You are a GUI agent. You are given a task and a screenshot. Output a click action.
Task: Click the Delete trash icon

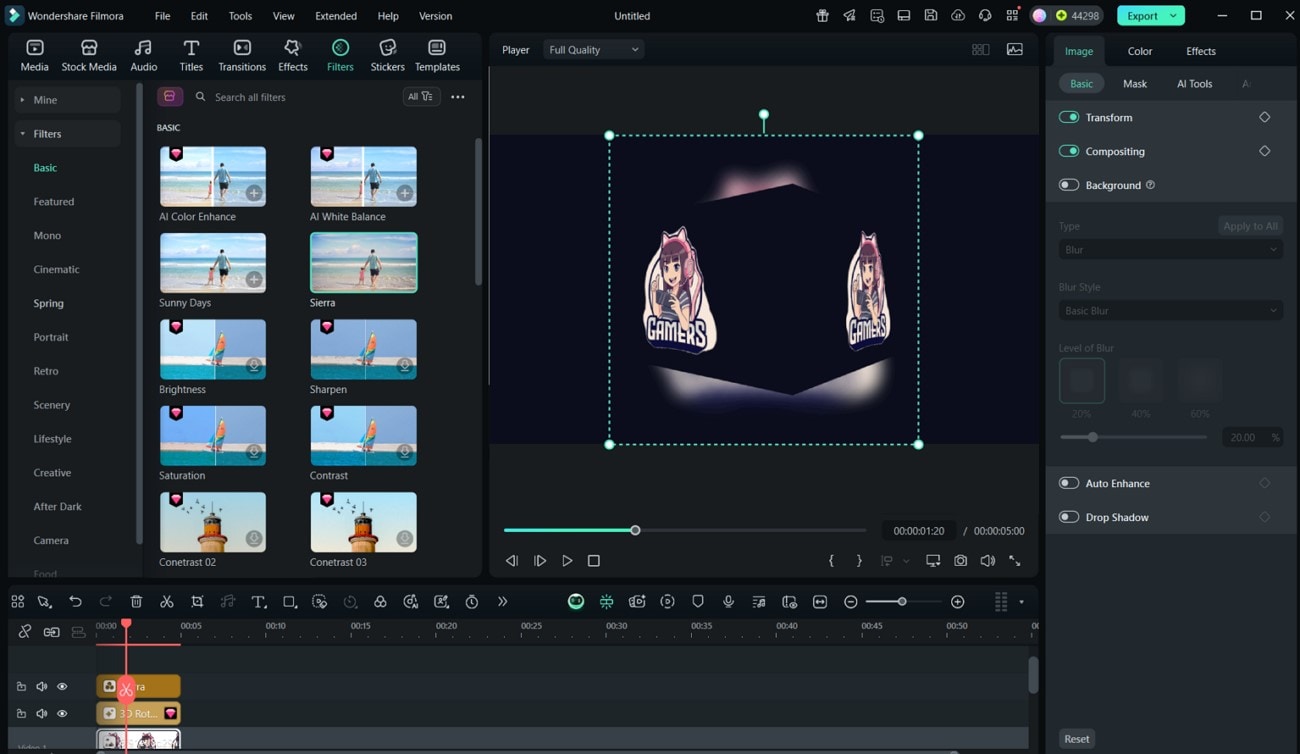point(136,601)
